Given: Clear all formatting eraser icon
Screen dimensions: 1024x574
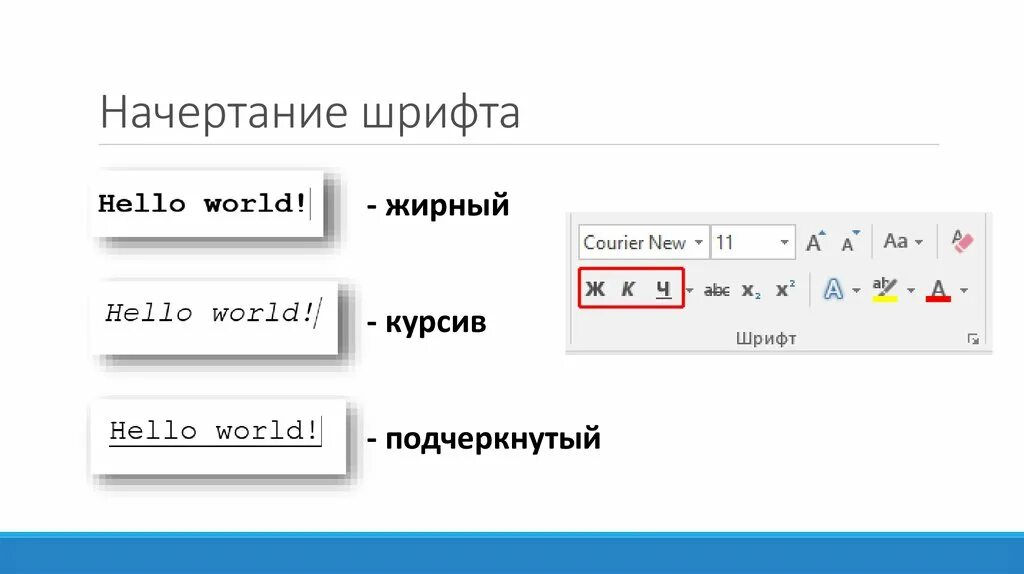Looking at the screenshot, I should click(x=963, y=241).
